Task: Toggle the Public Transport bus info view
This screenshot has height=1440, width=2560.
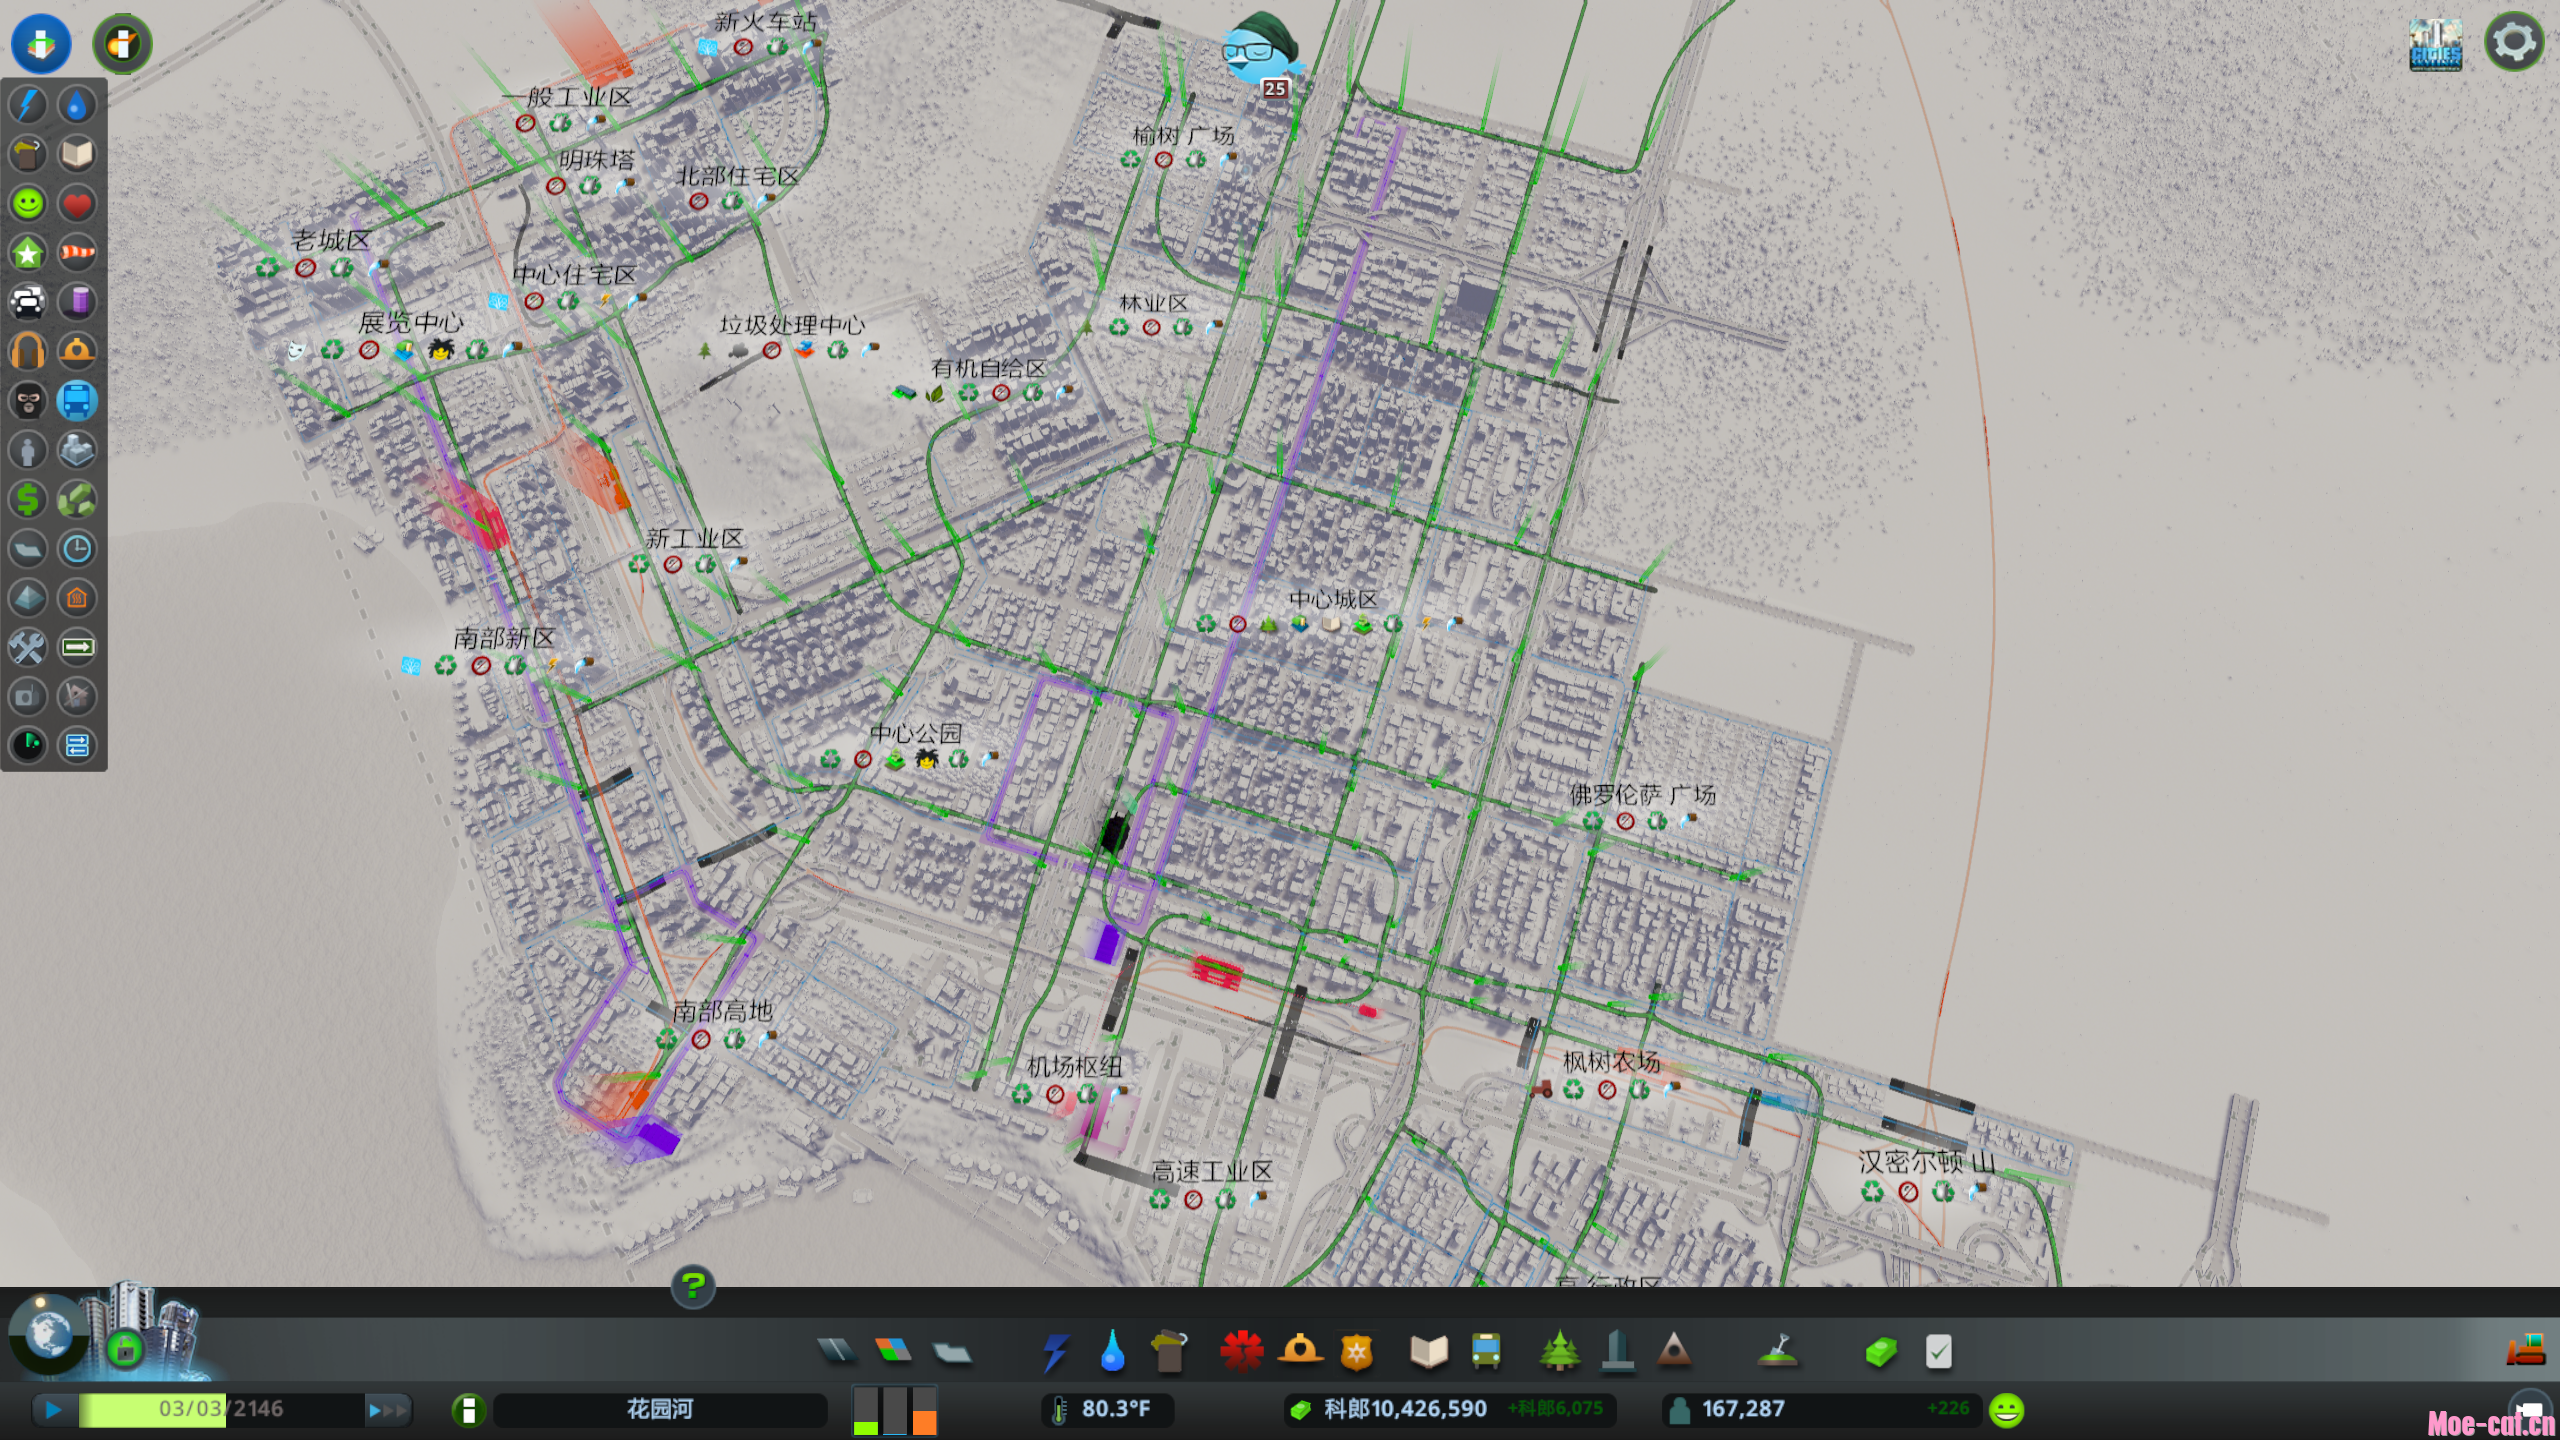Action: point(77,401)
